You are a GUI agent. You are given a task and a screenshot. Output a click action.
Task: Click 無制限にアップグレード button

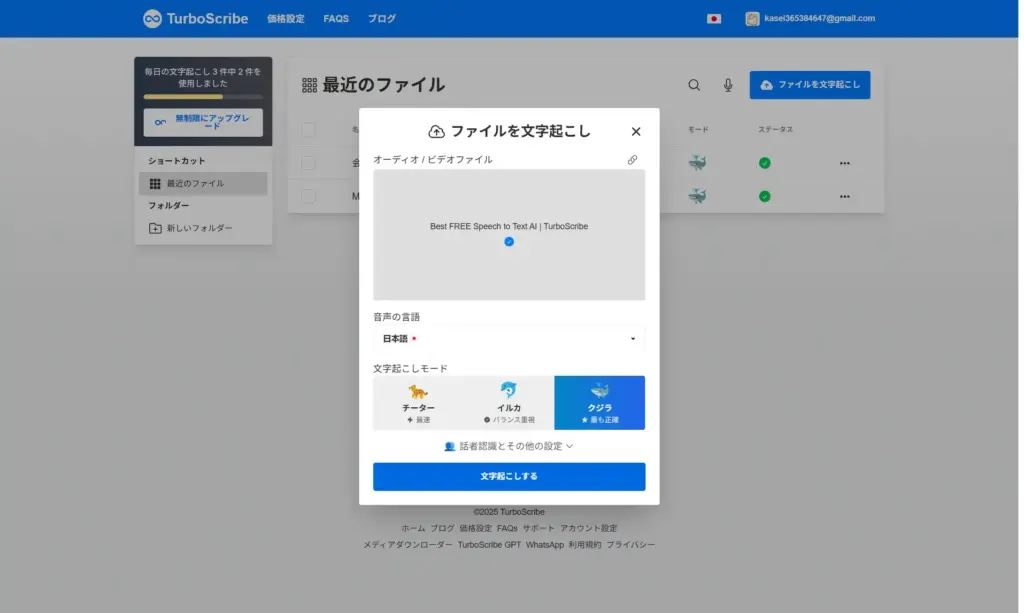[203, 122]
